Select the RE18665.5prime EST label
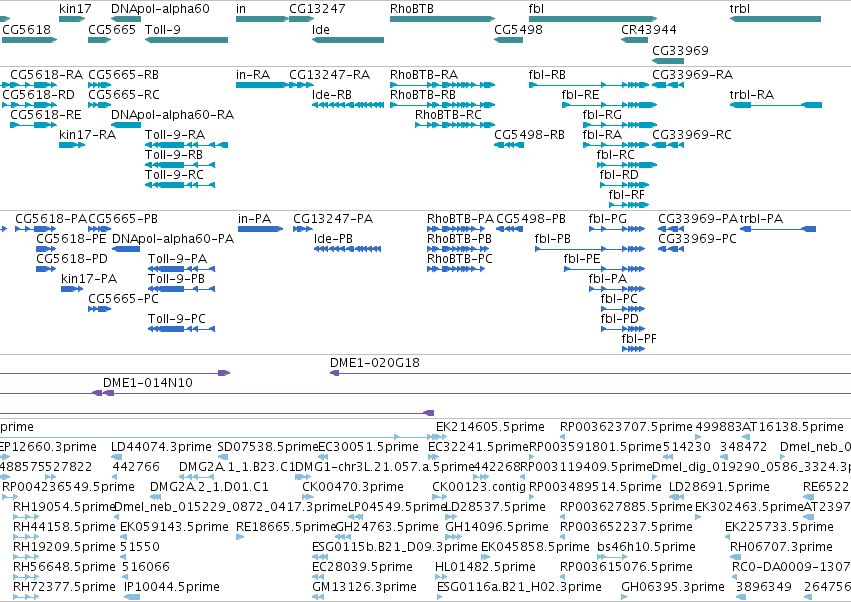Screen dimensions: 851x602 coord(286,527)
